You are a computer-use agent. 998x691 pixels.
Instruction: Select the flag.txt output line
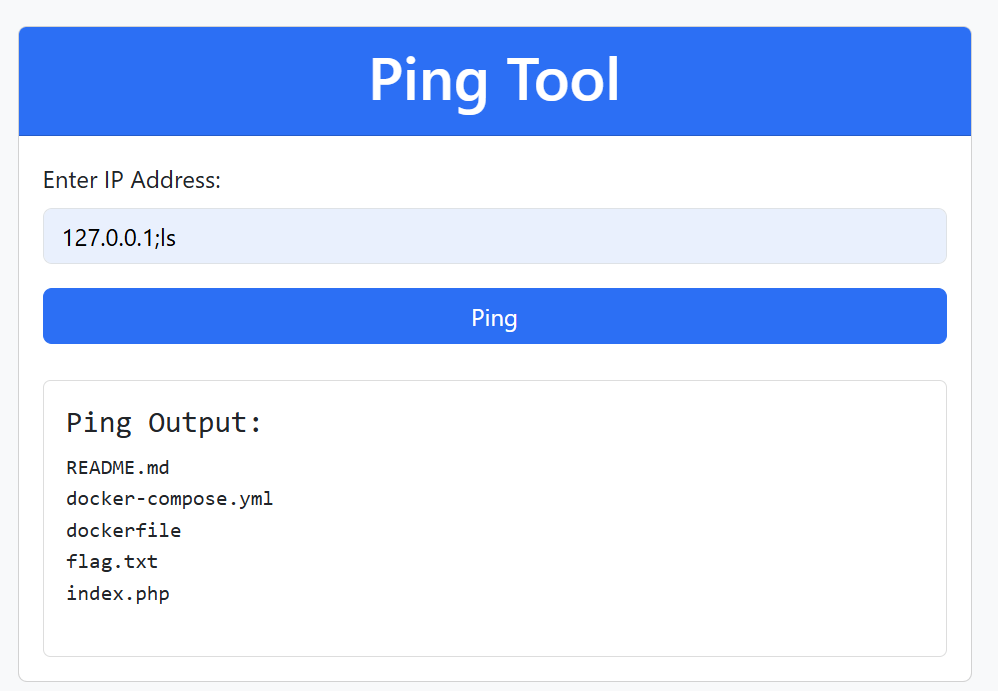(x=112, y=562)
